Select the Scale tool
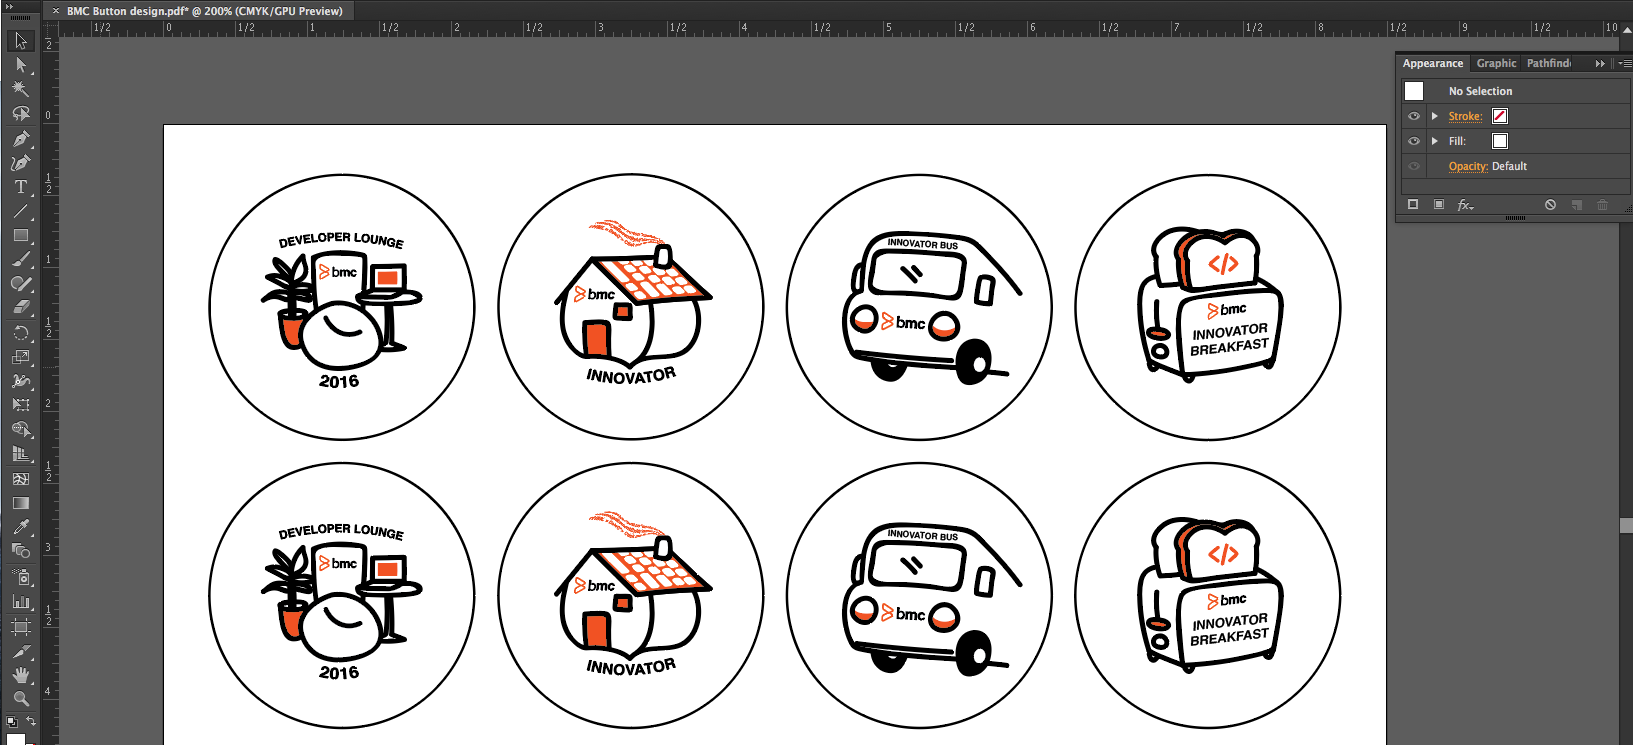 coord(20,357)
